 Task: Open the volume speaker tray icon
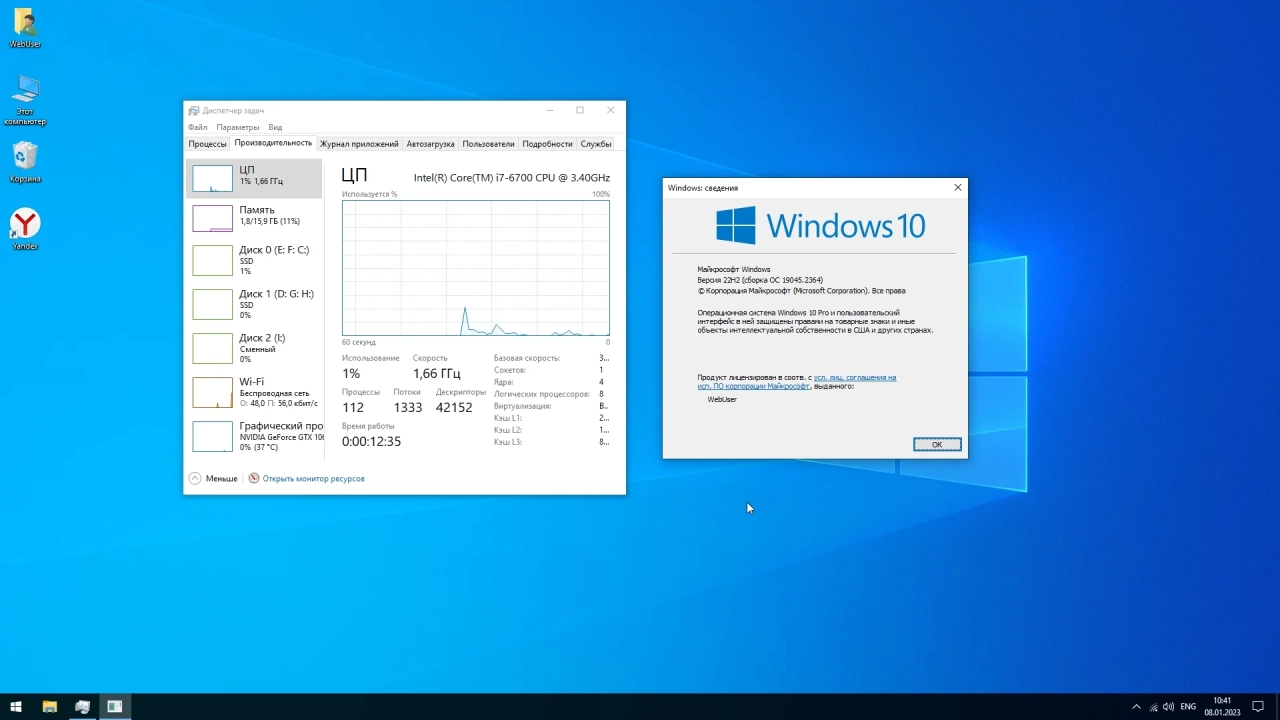click(1169, 707)
